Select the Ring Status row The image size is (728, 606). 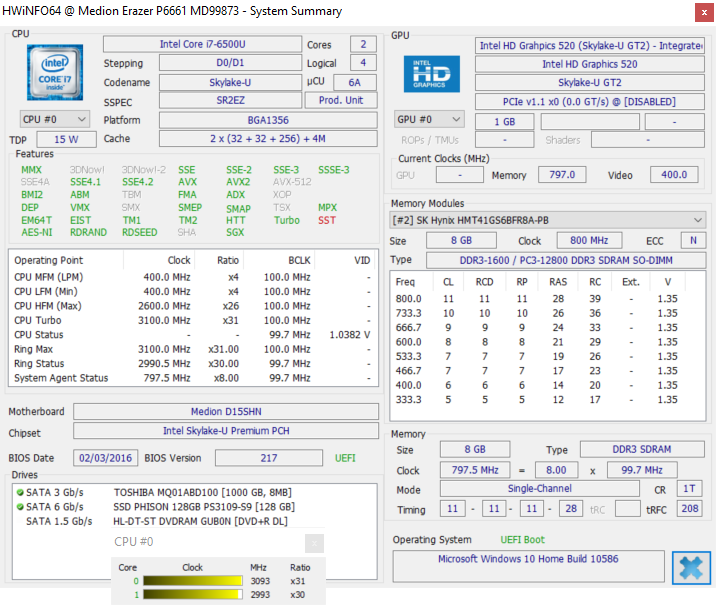193,364
